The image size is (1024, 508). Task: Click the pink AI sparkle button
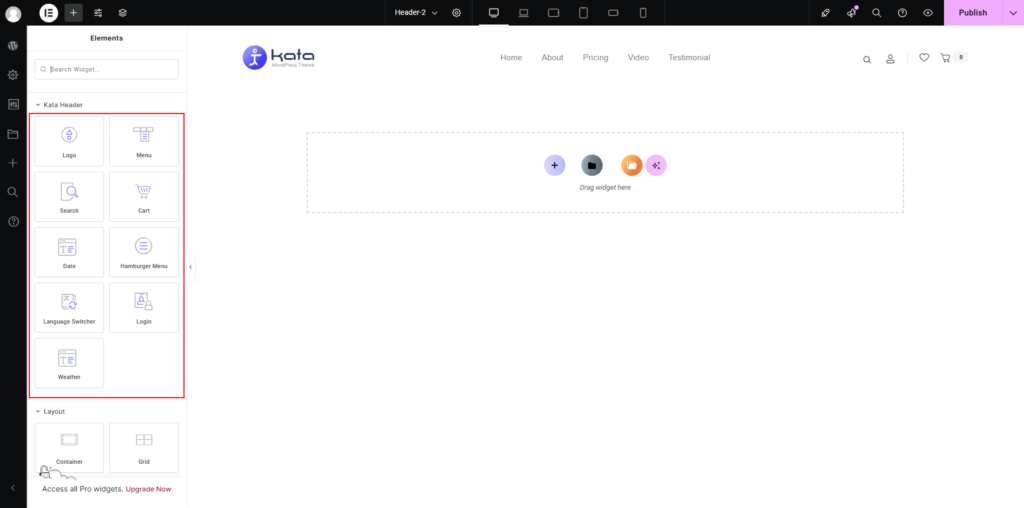(656, 165)
